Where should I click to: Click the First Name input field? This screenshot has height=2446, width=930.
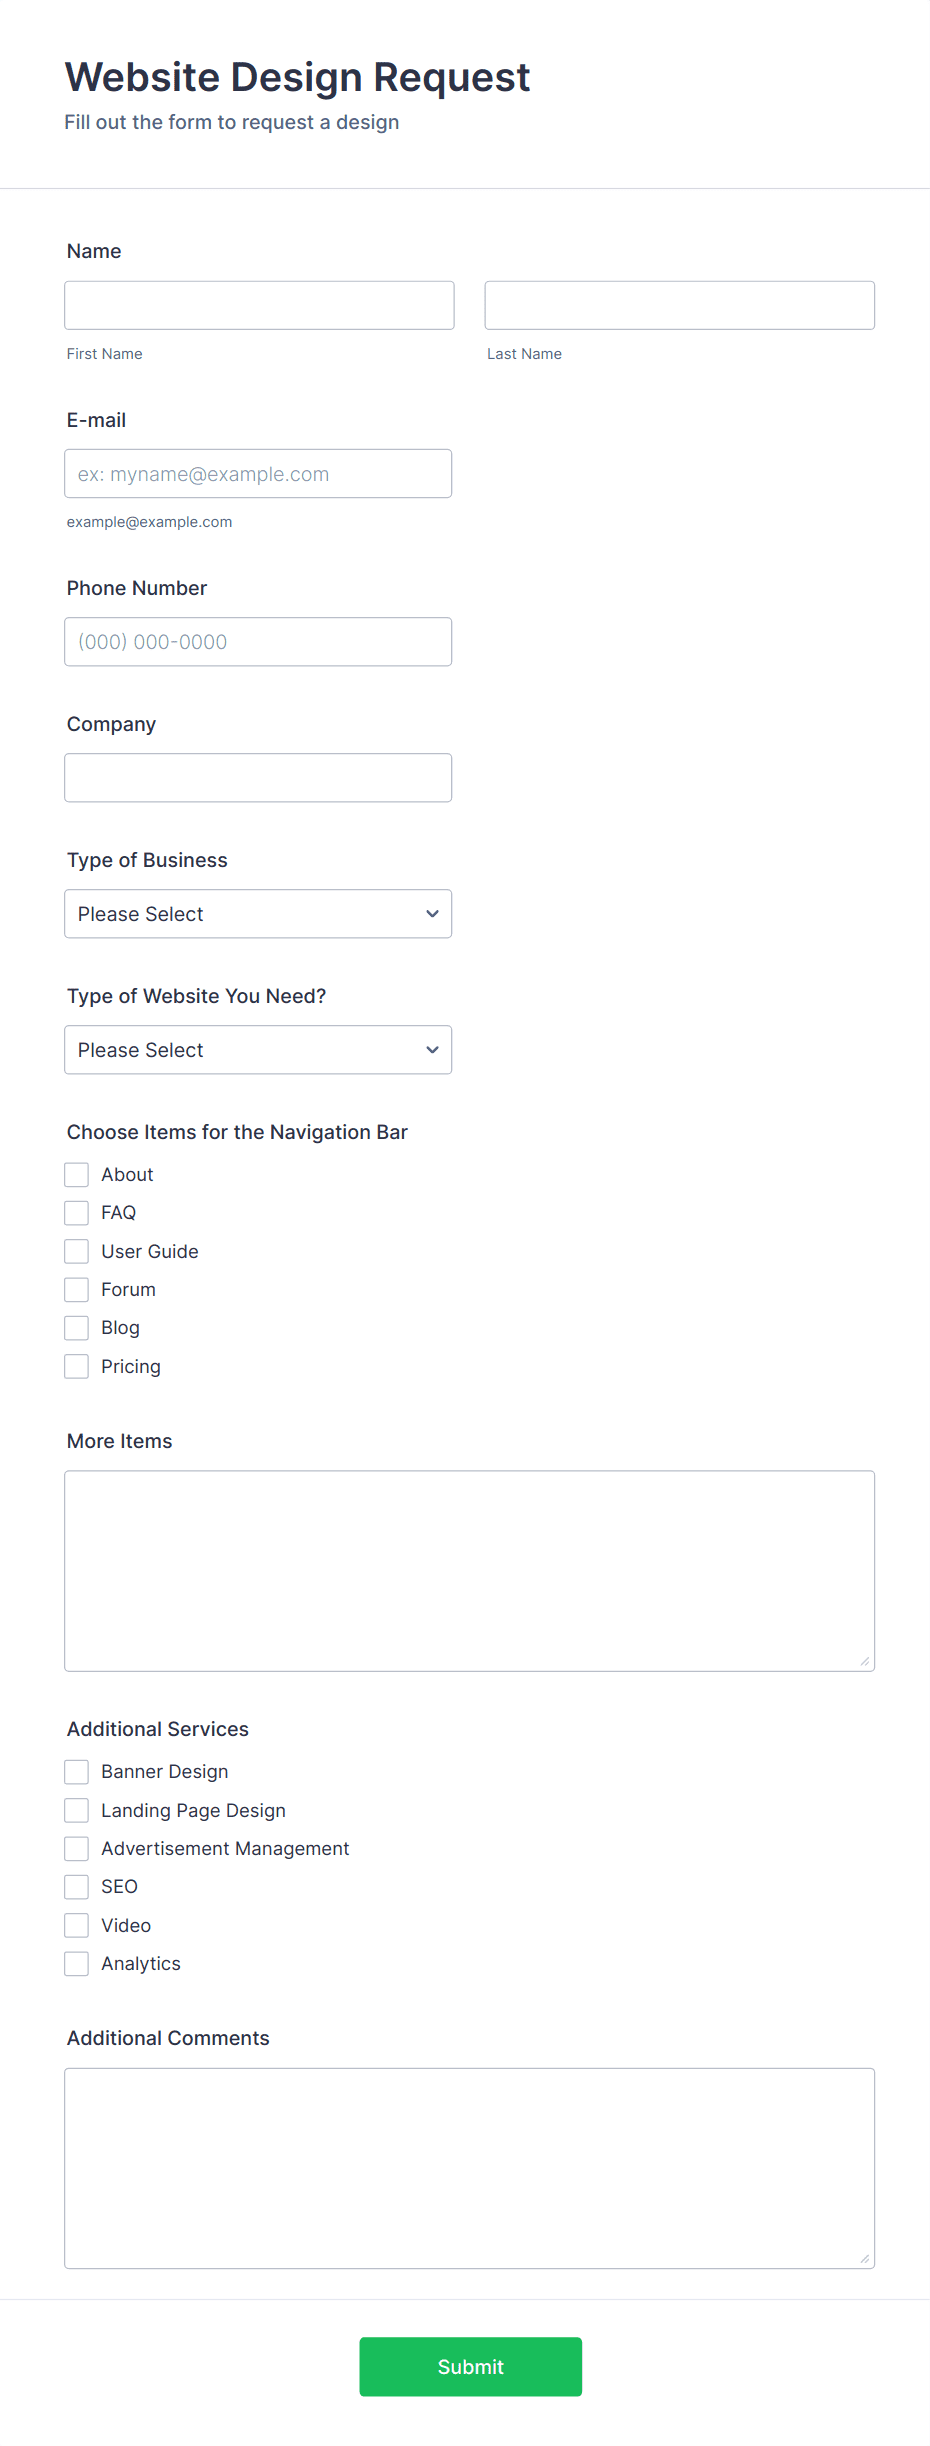pyautogui.click(x=258, y=304)
